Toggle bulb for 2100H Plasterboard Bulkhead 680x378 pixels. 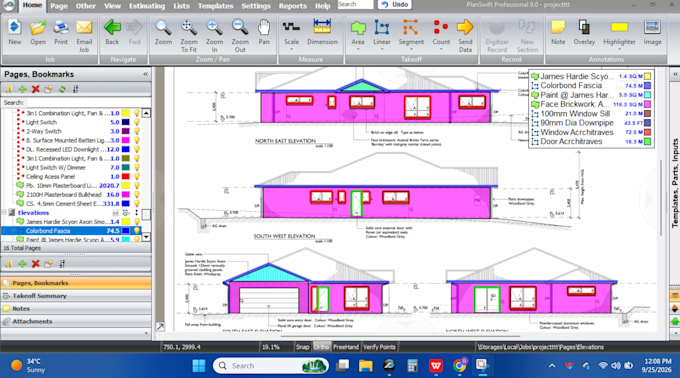(137, 195)
